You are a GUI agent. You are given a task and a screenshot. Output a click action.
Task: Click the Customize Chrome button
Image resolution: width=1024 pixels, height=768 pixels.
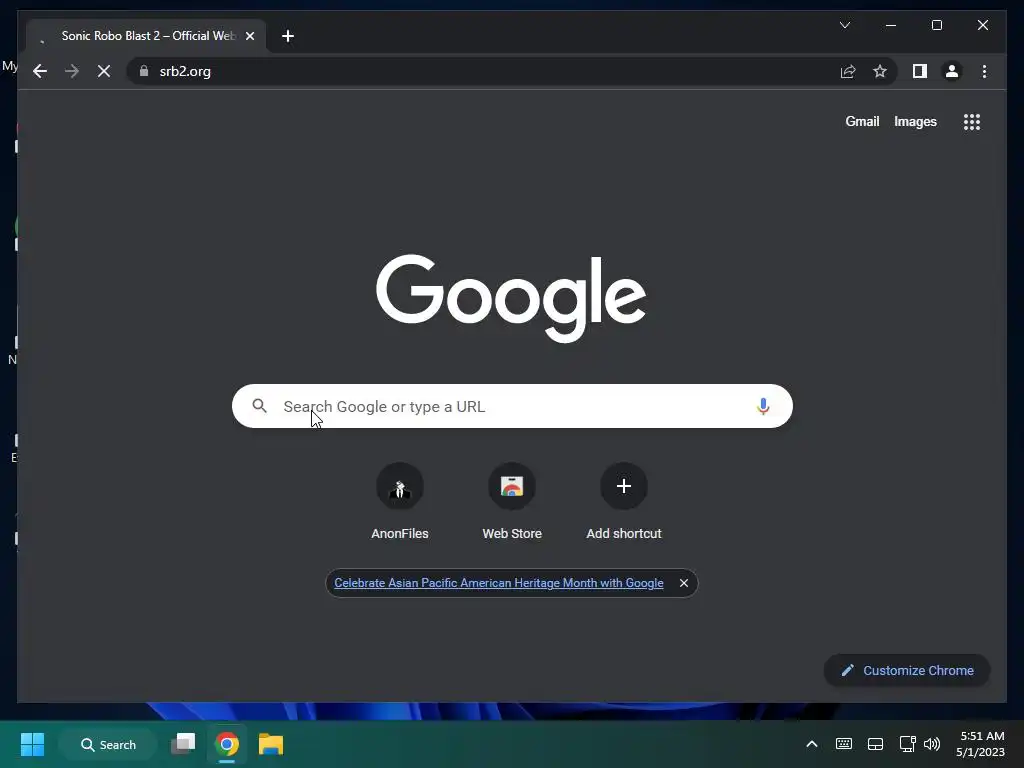click(907, 671)
